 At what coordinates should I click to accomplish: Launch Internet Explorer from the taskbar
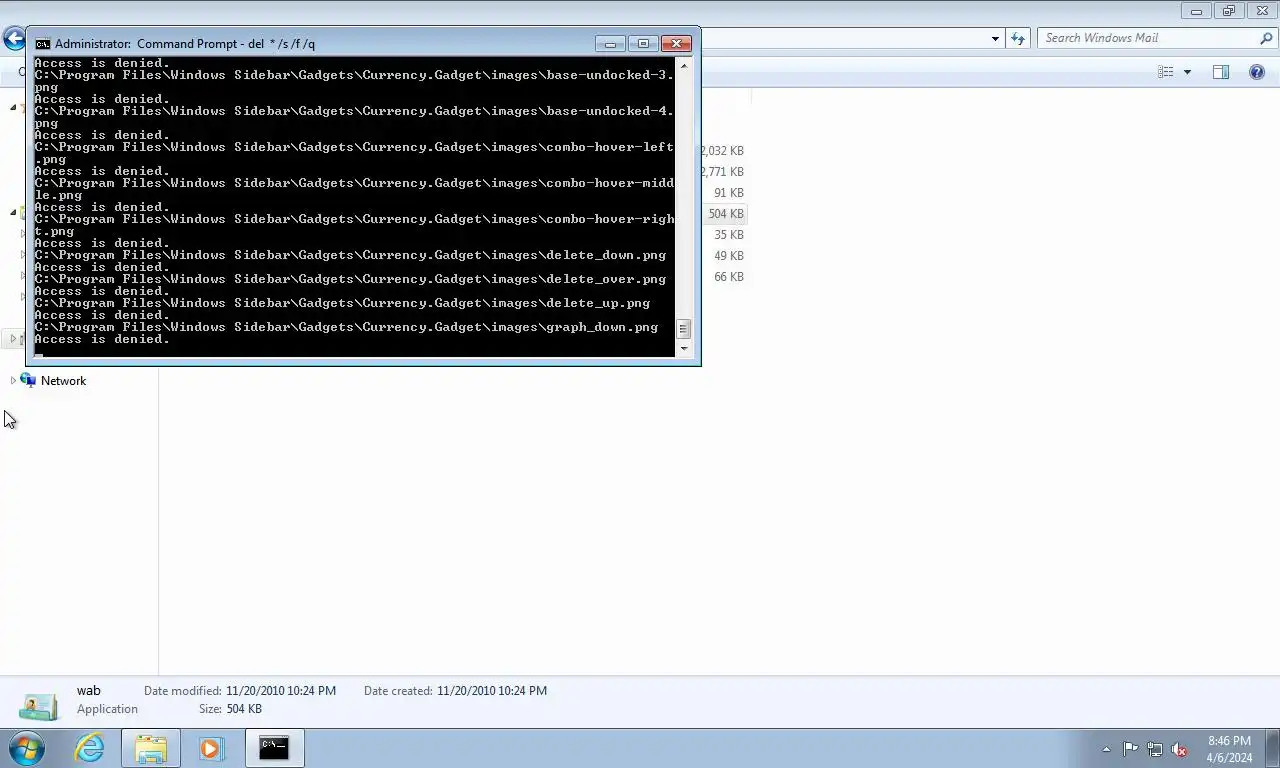pos(89,748)
